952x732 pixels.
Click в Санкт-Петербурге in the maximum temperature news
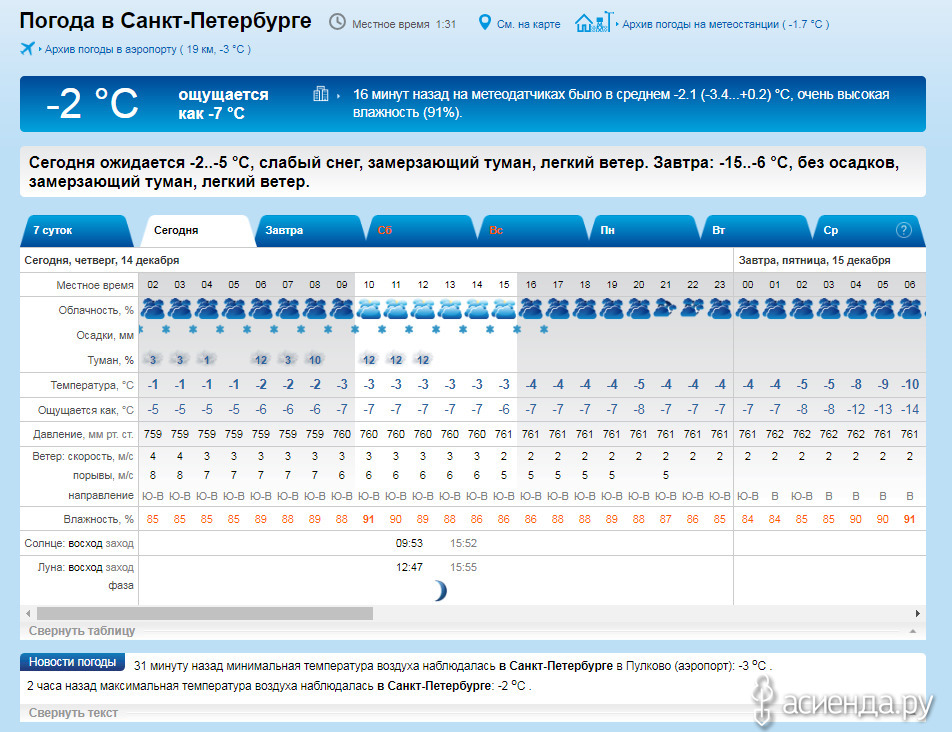(434, 686)
